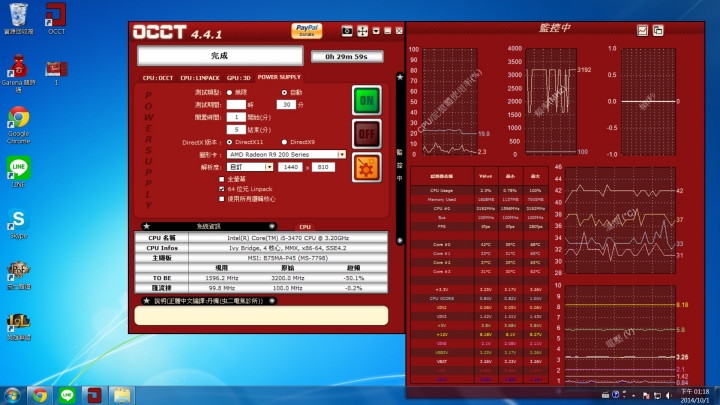Click the +12V row in sensor table
The height and width of the screenshot is (405, 720).
[479, 334]
